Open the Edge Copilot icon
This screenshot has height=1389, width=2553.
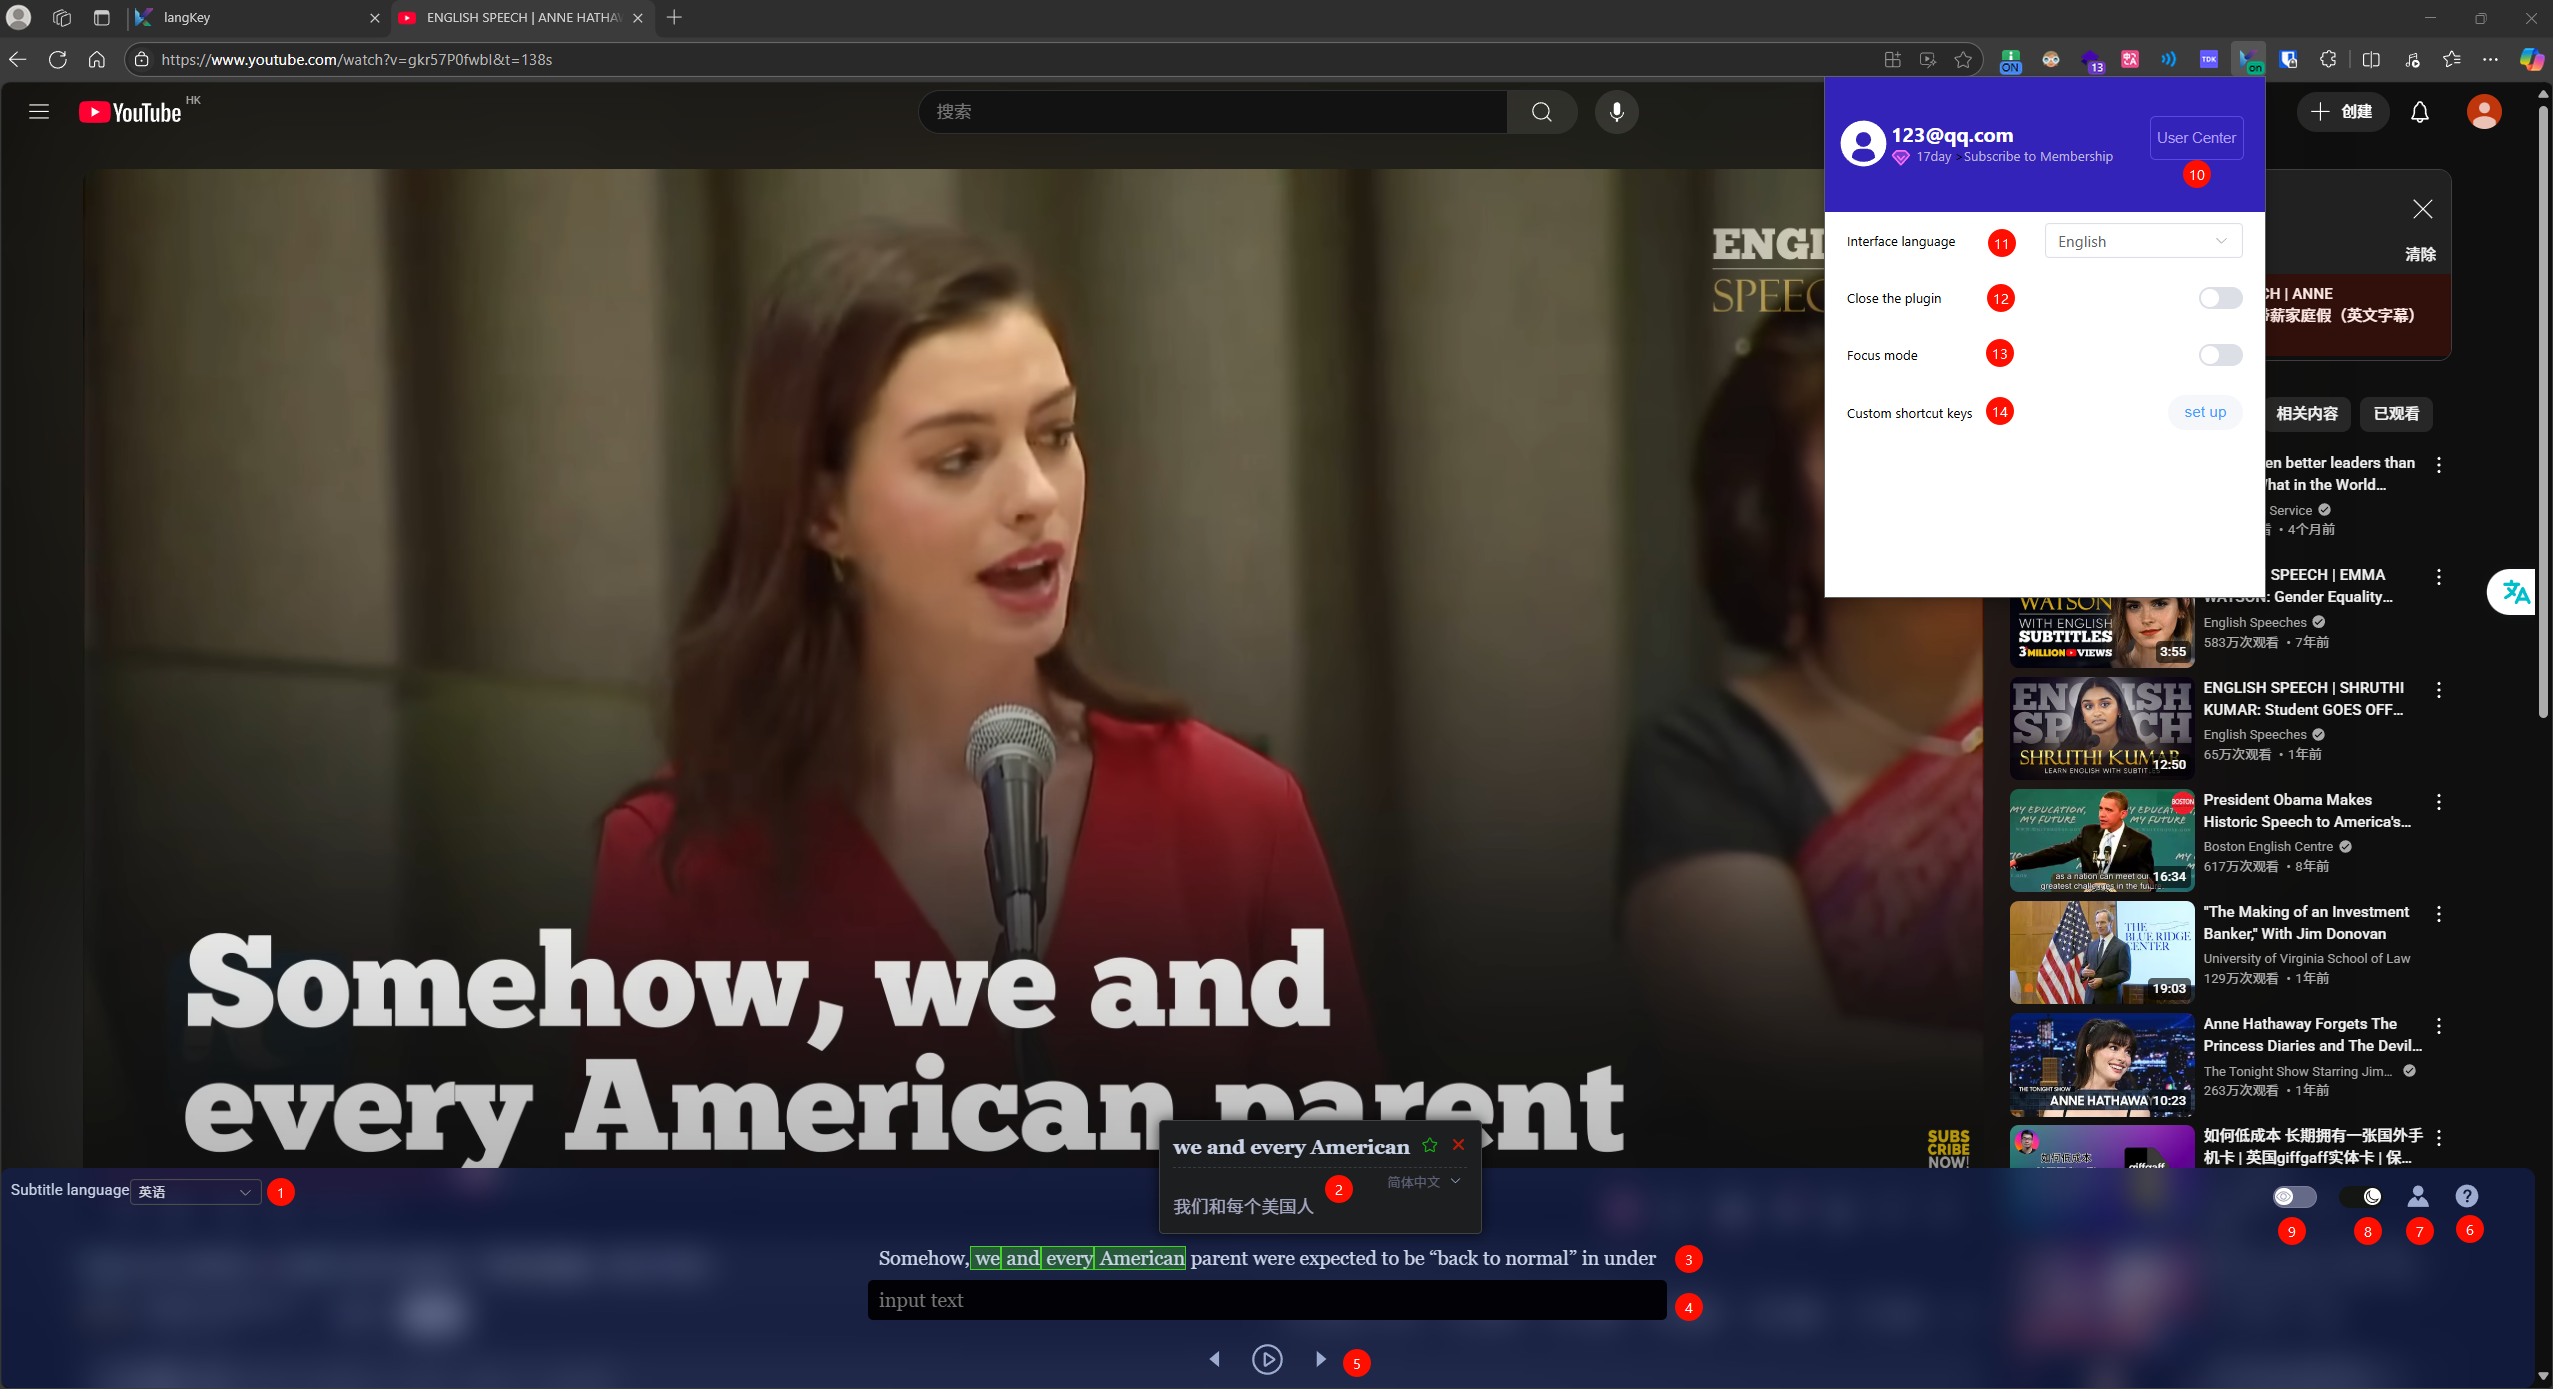coord(2531,60)
